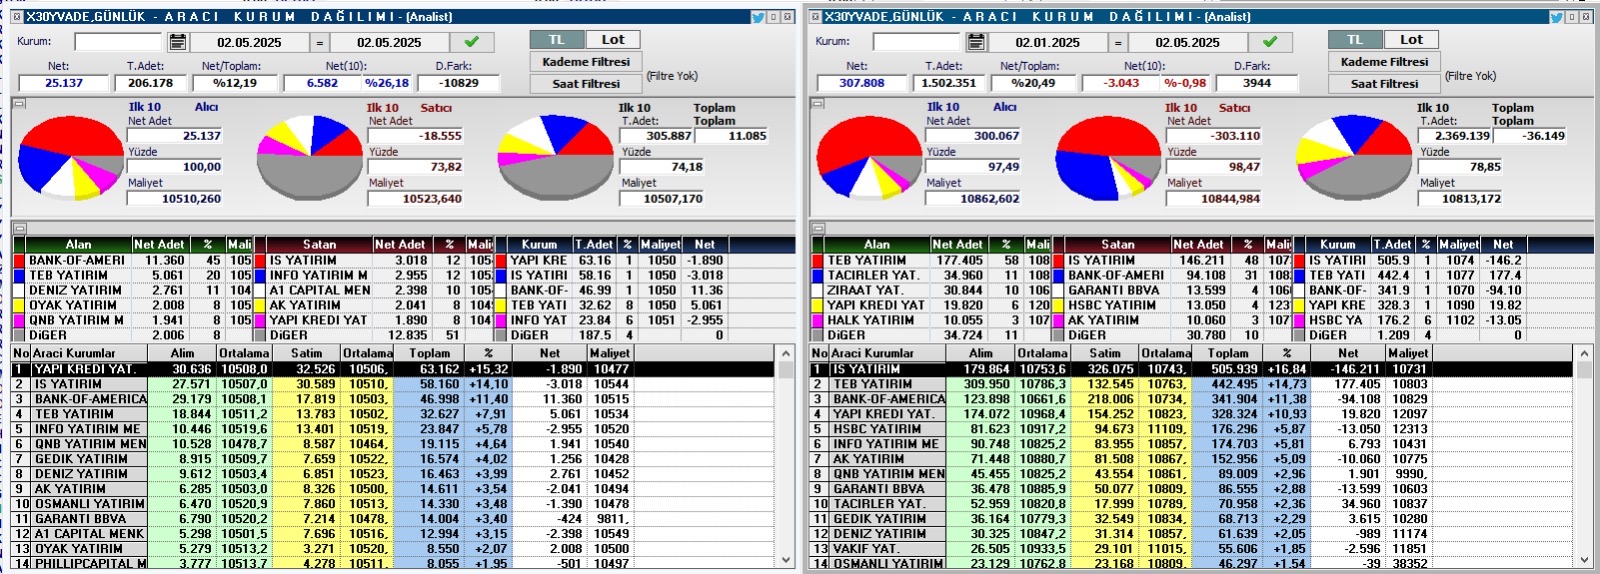
Task: Click magenta swatch beside QNB YATIRIM M, left window
Action: click(x=19, y=320)
